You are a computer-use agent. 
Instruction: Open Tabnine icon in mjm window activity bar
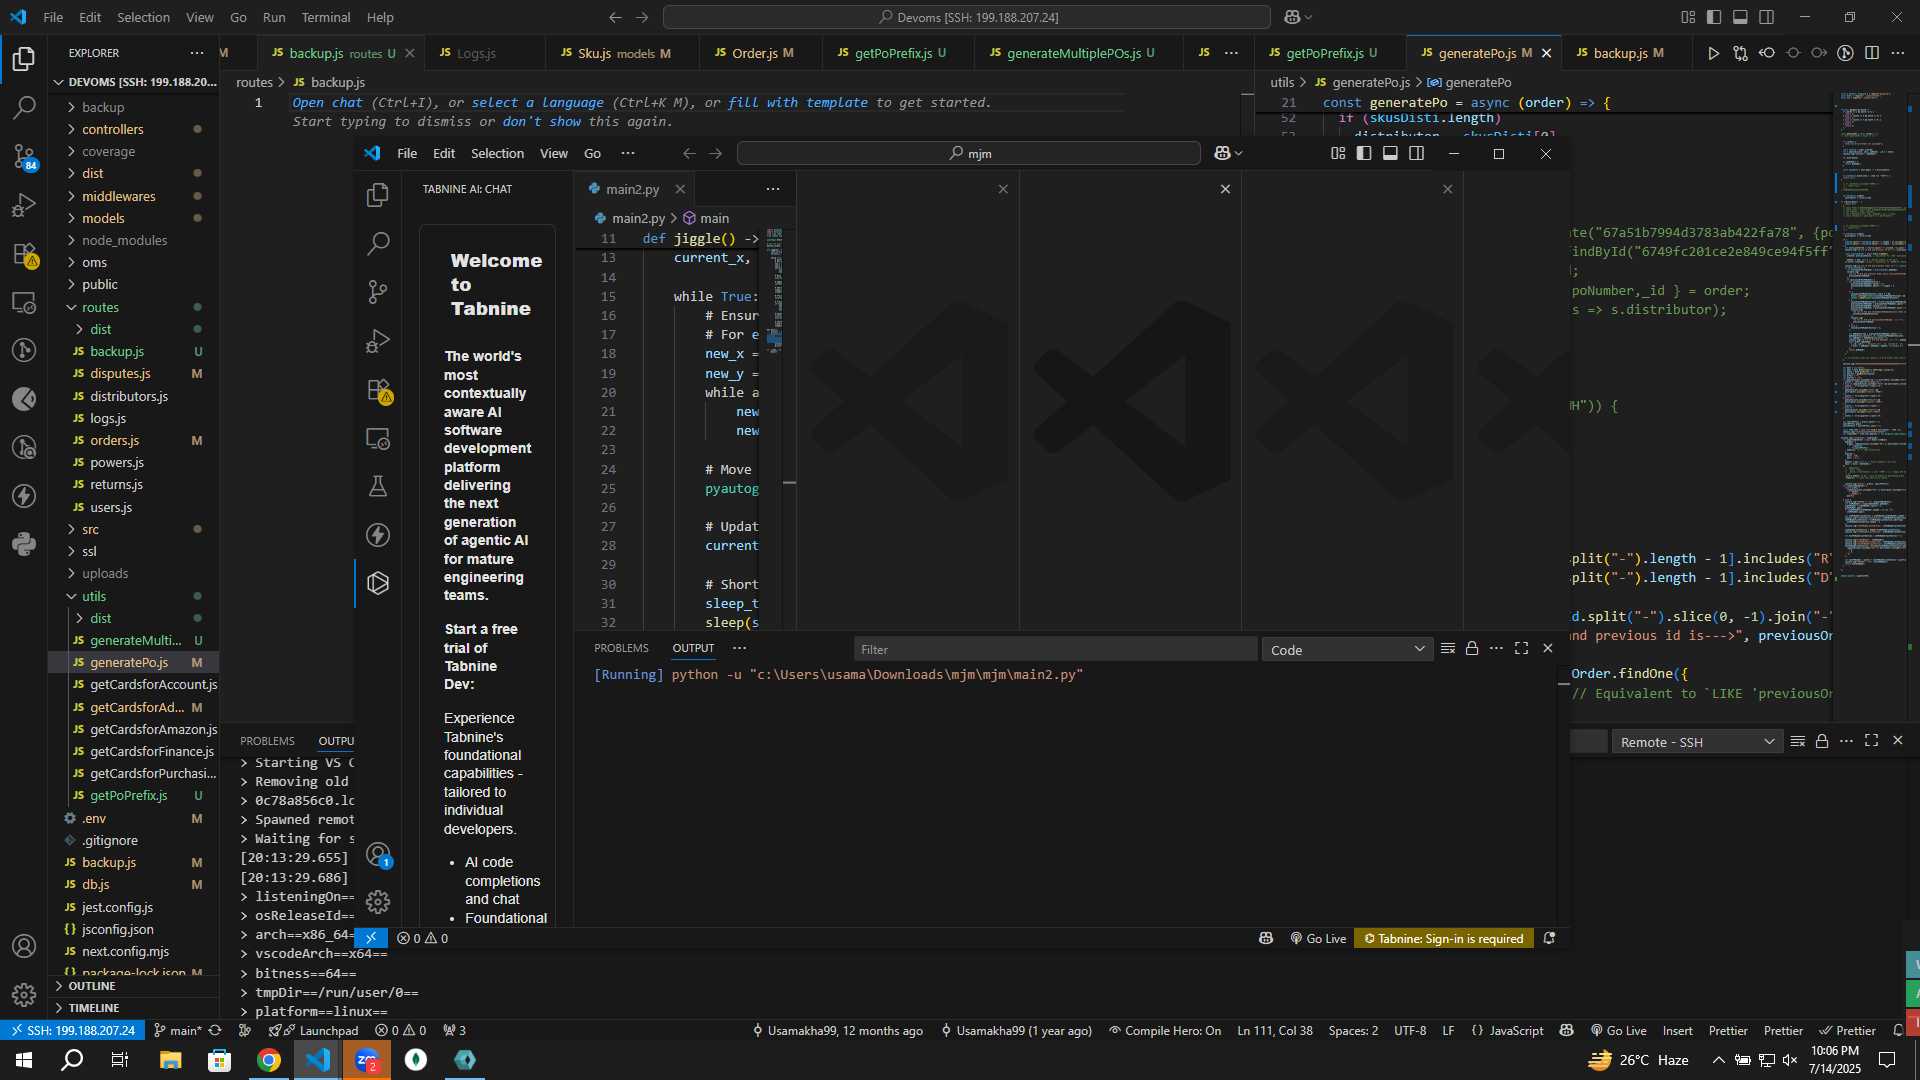pyautogui.click(x=378, y=583)
